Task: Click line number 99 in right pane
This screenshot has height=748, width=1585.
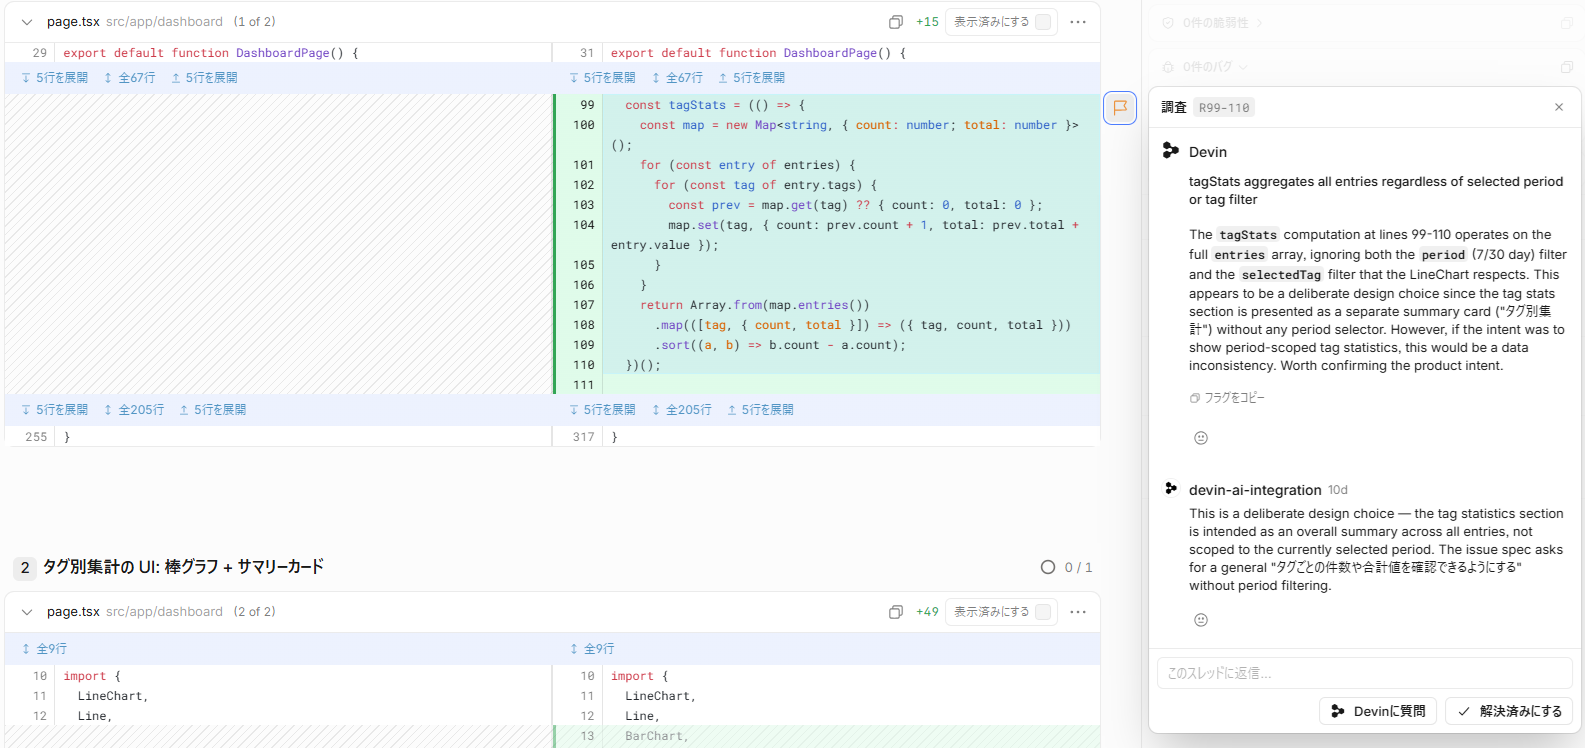Action: pyautogui.click(x=587, y=105)
